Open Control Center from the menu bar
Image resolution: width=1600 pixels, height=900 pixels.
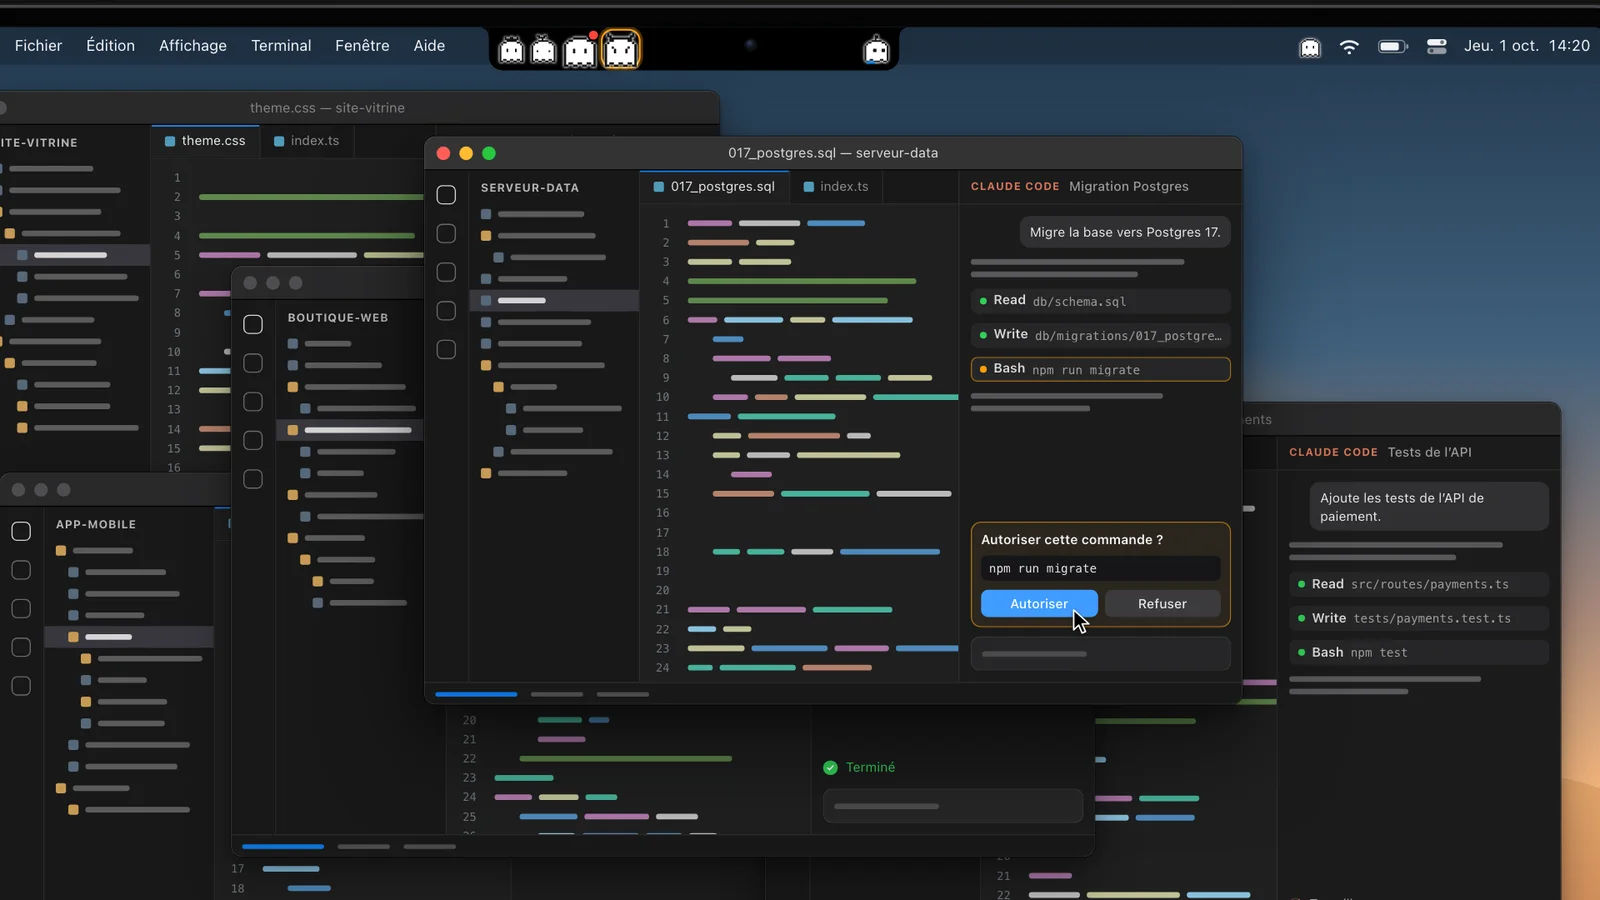(1437, 46)
